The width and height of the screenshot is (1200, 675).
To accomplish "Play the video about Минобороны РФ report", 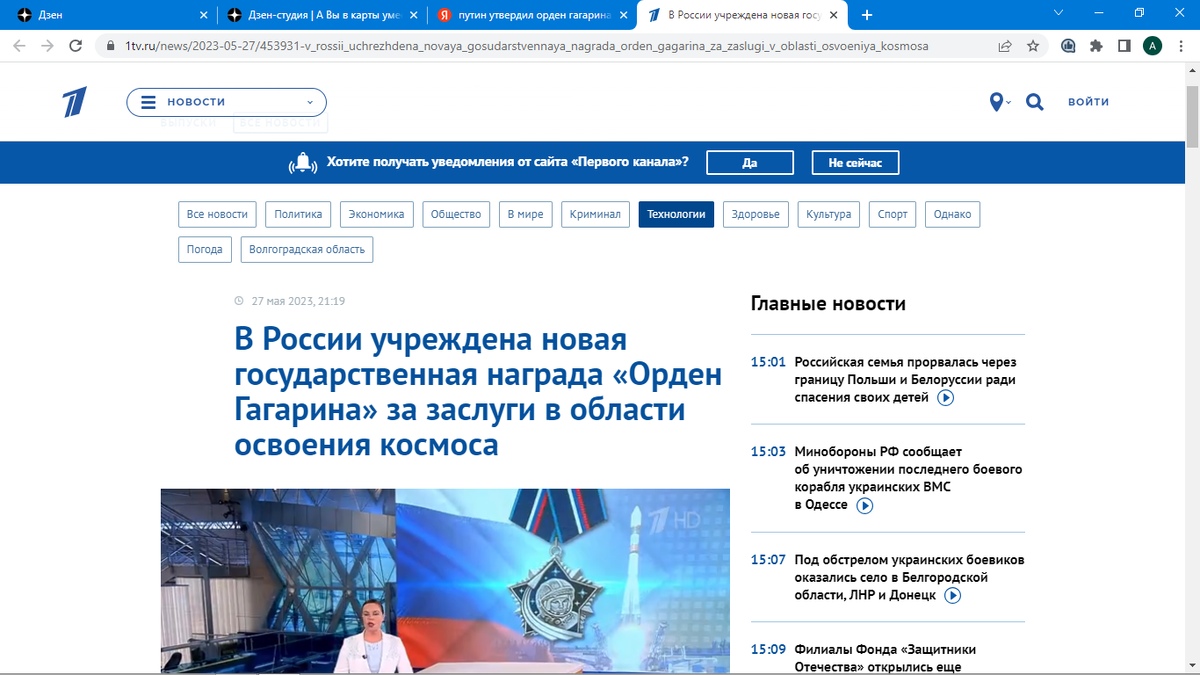I will pyautogui.click(x=864, y=505).
